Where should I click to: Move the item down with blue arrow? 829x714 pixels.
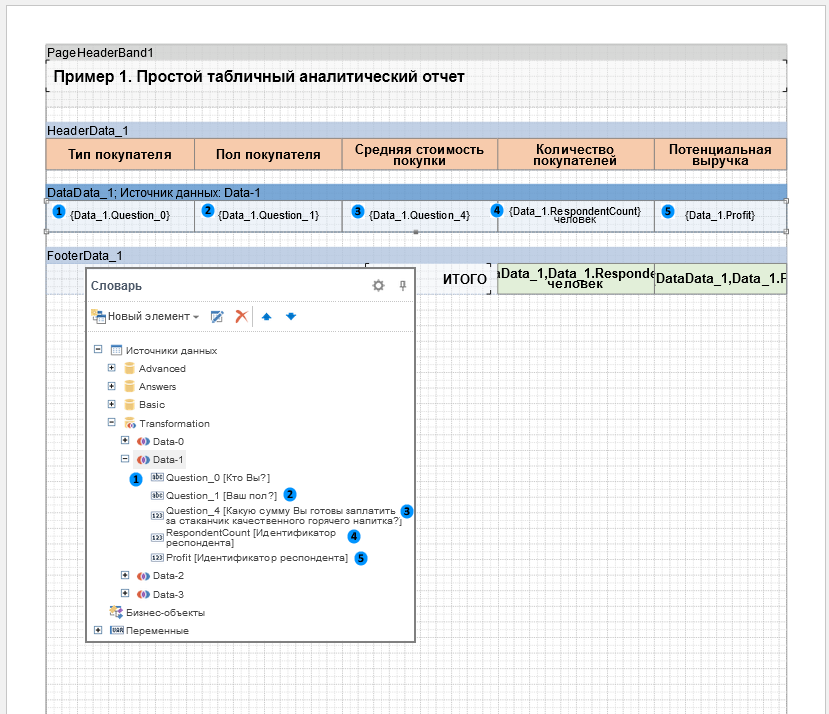click(x=290, y=316)
